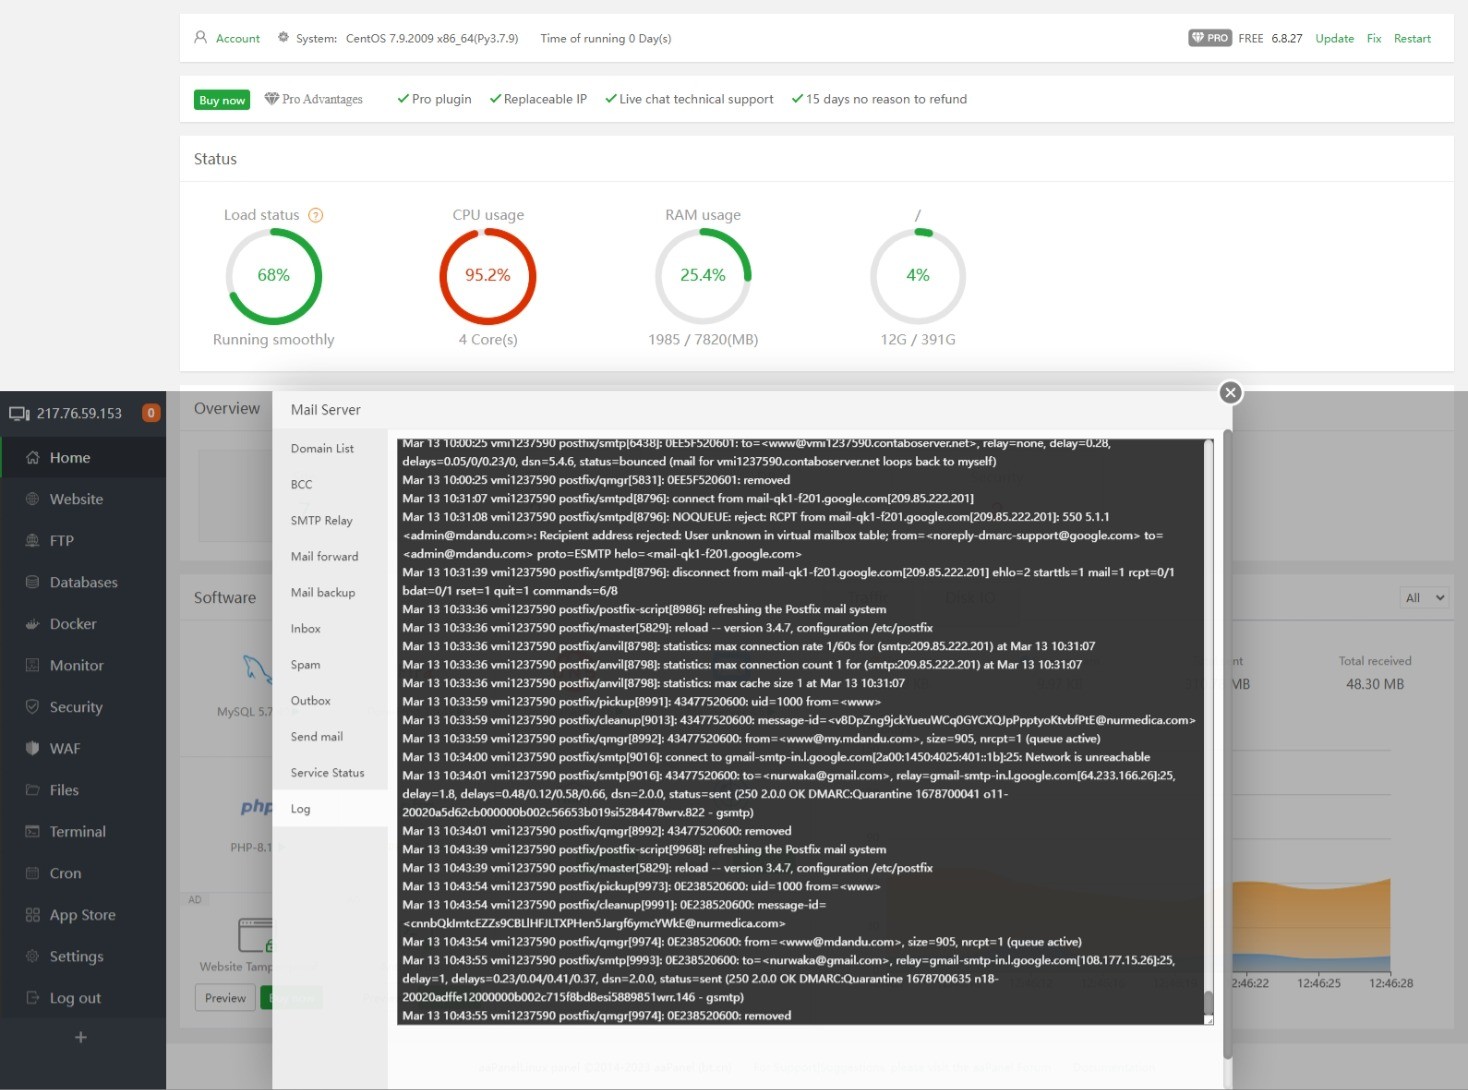Open the App Store grid icon

pyautogui.click(x=32, y=915)
